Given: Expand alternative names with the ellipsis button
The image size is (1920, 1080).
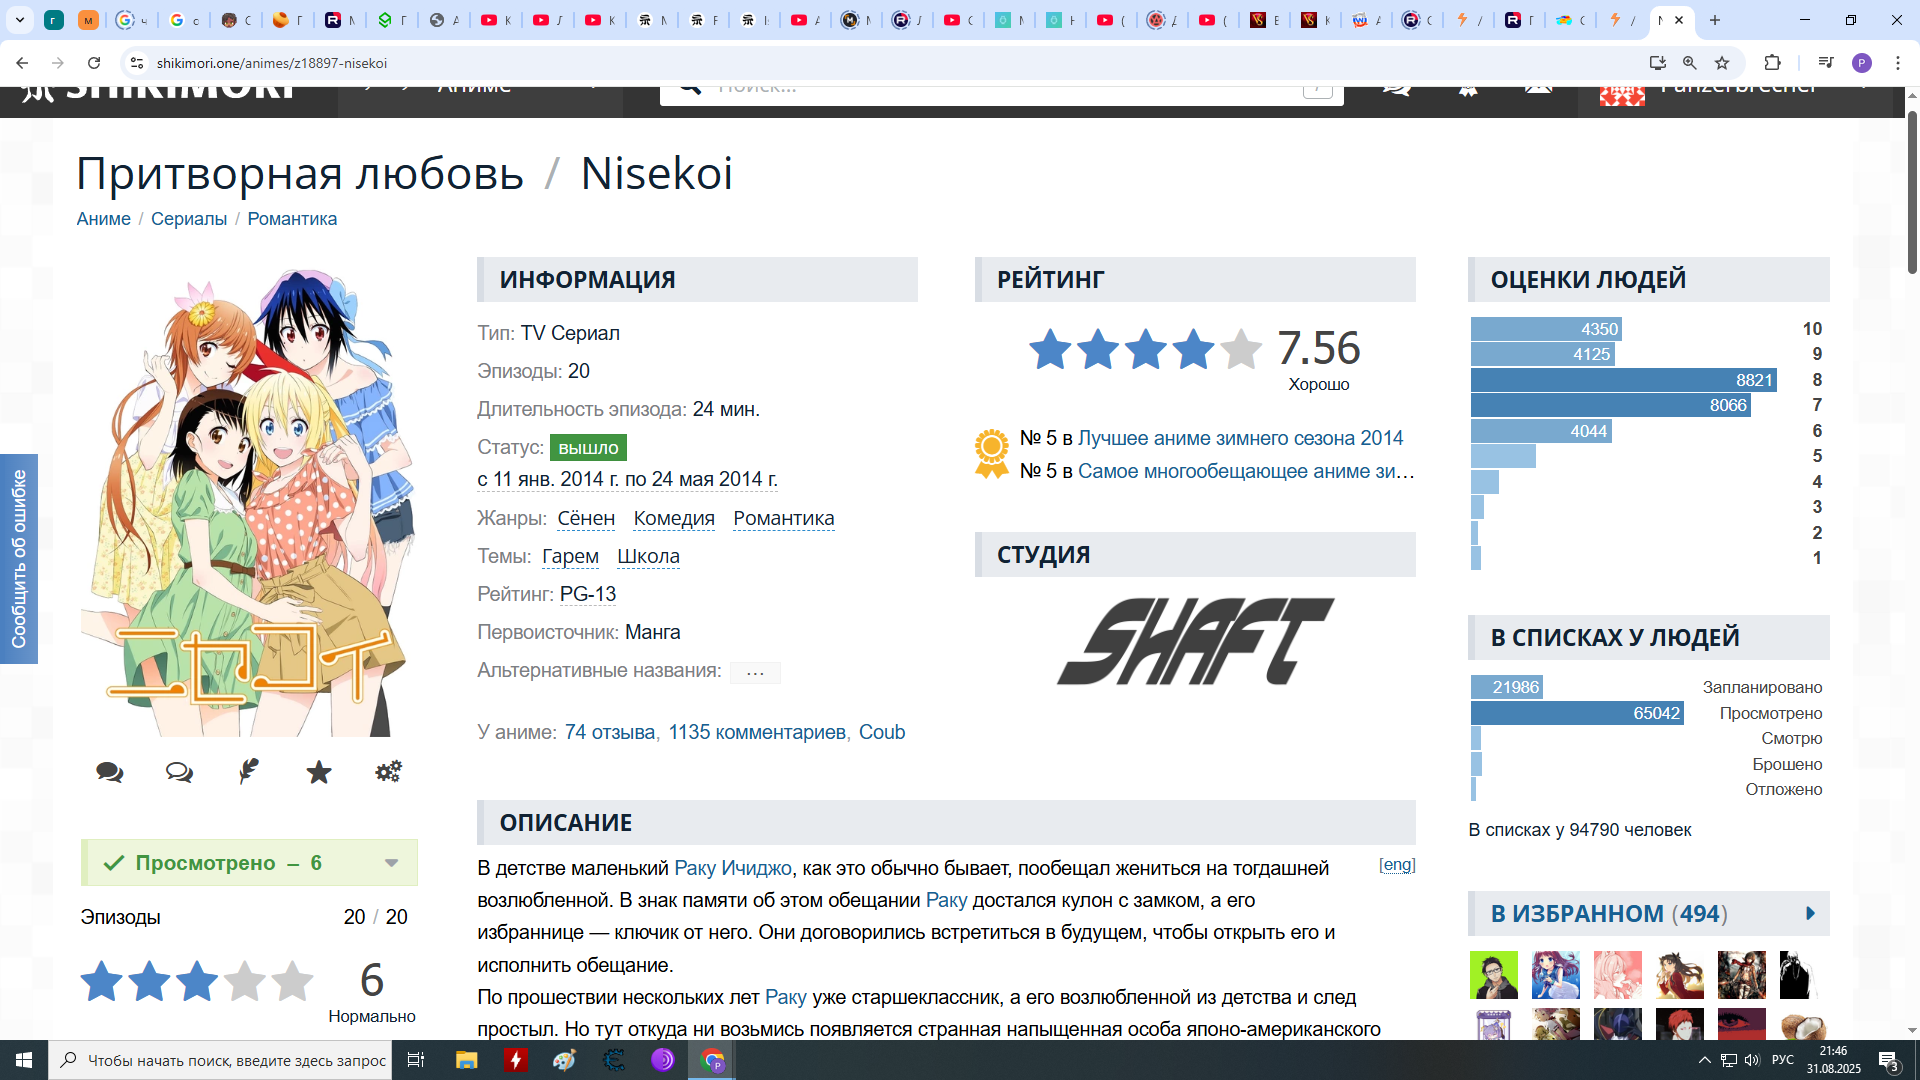Looking at the screenshot, I should [755, 672].
